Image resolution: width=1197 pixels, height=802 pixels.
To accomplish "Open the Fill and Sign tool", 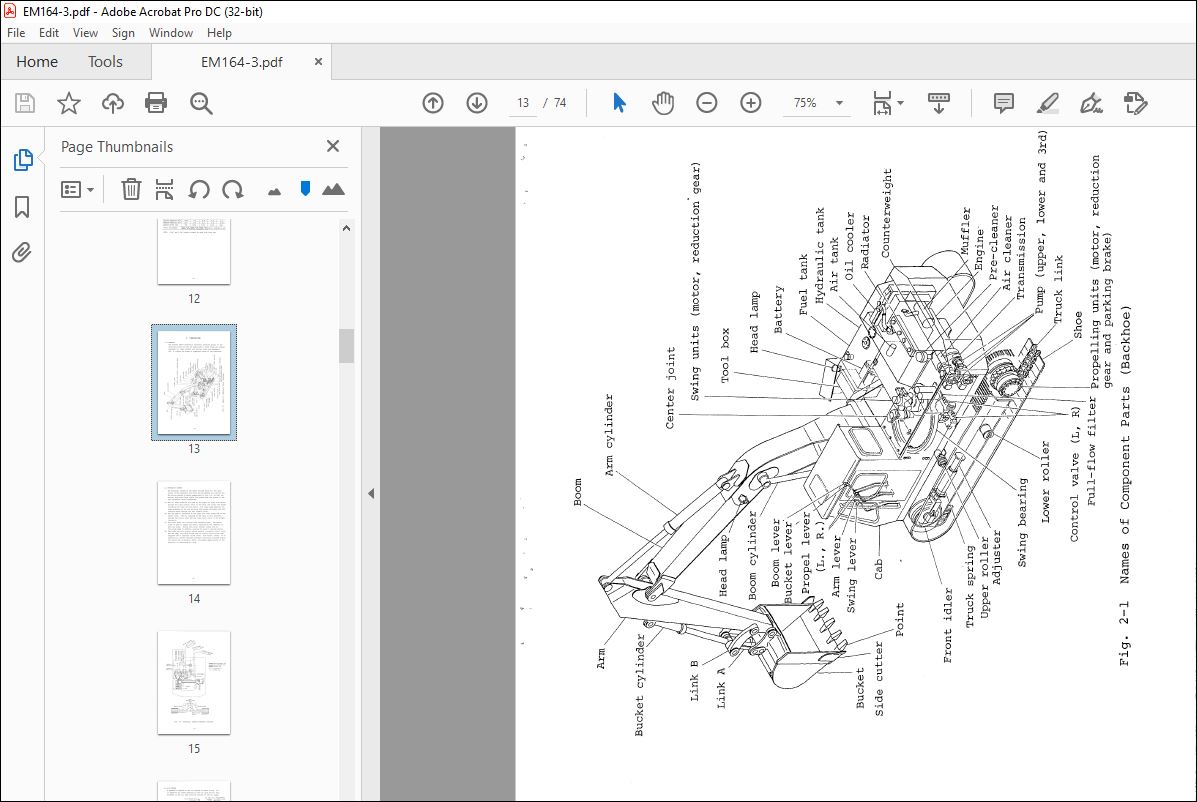I will click(1092, 103).
